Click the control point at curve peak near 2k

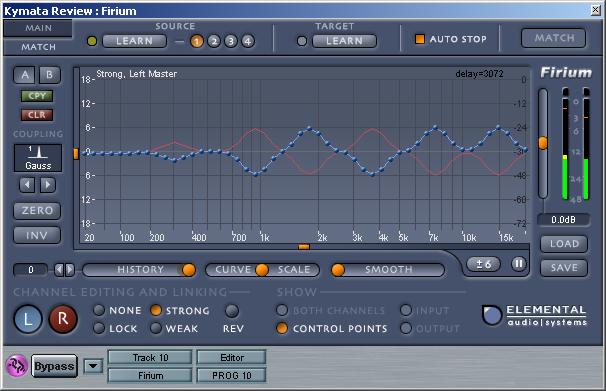309,128
